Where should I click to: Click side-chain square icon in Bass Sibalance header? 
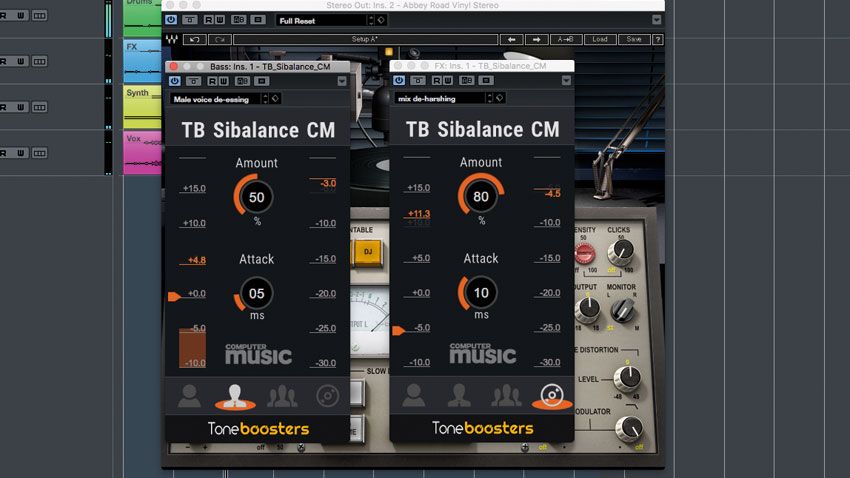coord(262,81)
